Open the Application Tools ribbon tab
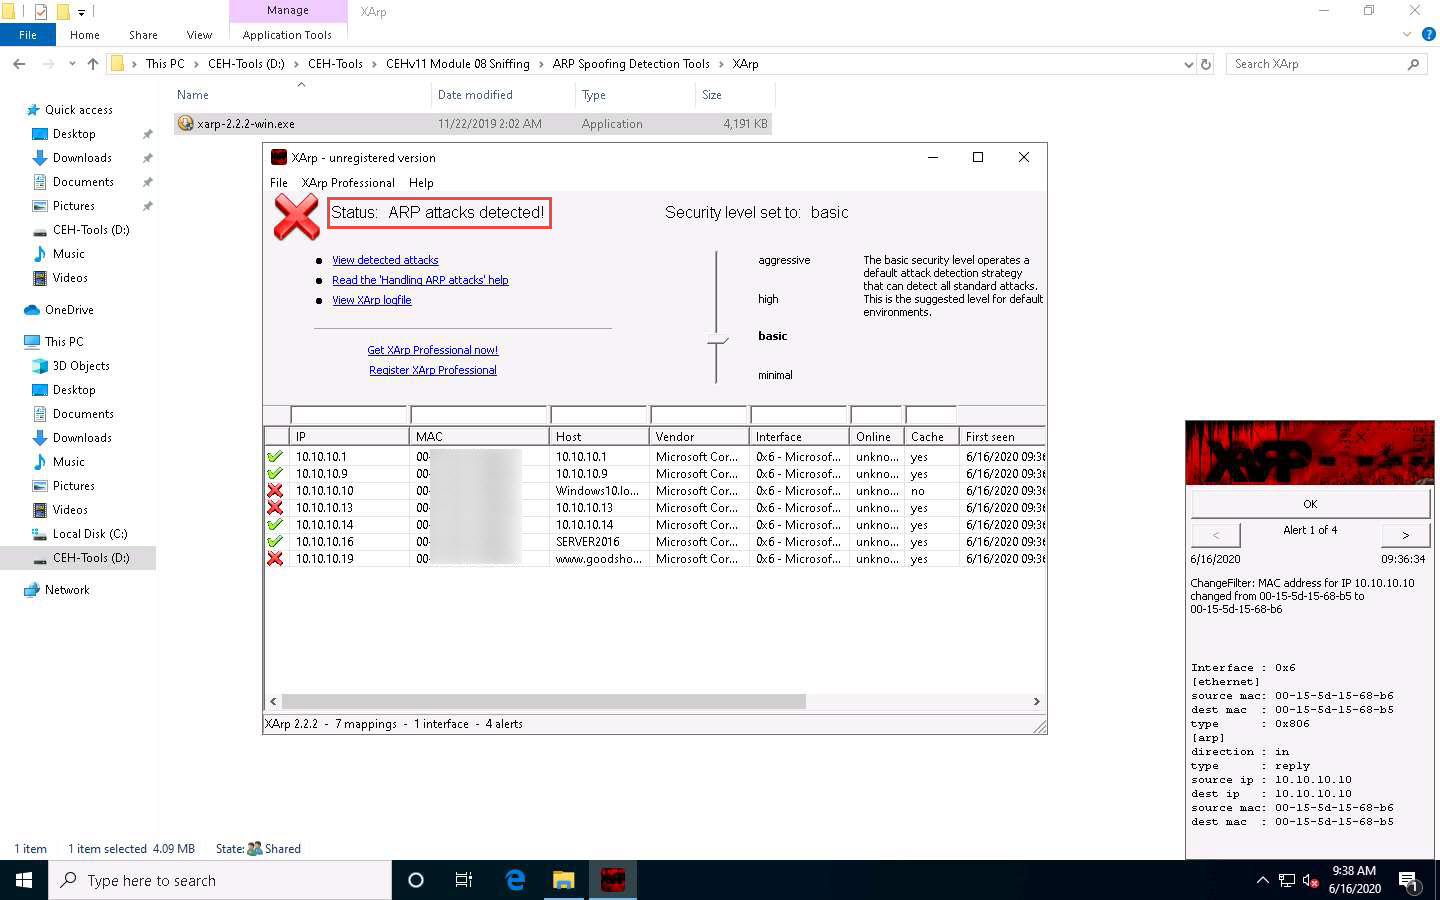Image resolution: width=1440 pixels, height=900 pixels. (x=287, y=35)
